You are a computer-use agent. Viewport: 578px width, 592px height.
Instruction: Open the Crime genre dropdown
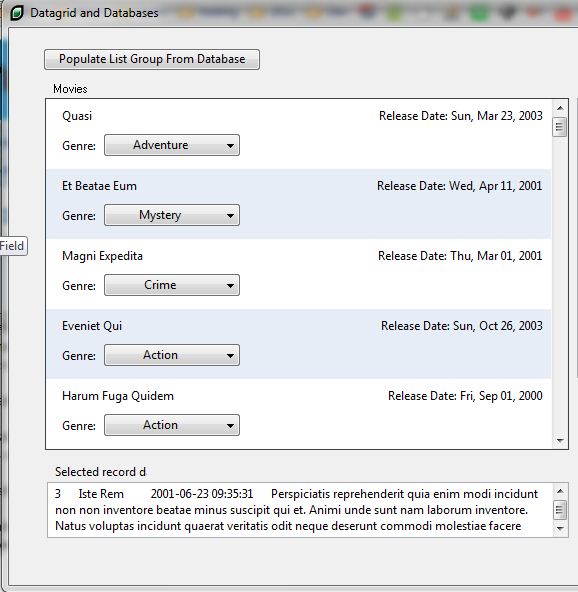[172, 285]
